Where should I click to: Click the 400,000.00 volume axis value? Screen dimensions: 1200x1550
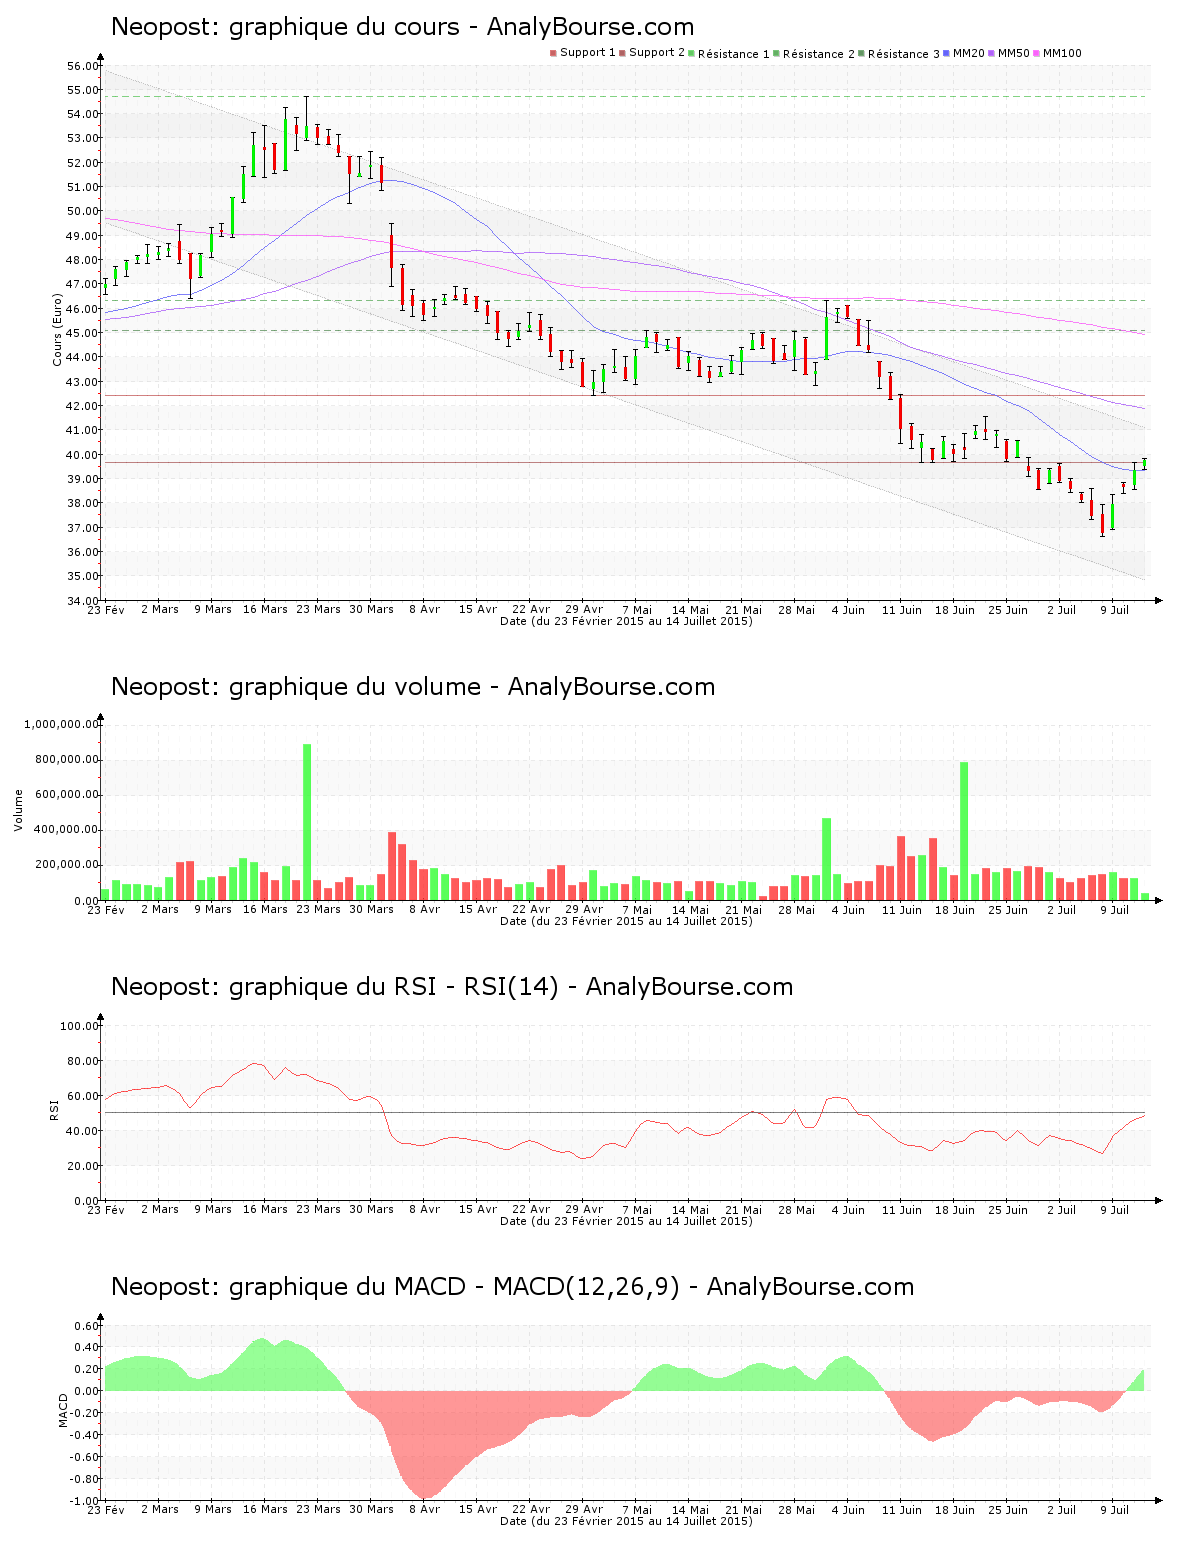click(x=65, y=830)
